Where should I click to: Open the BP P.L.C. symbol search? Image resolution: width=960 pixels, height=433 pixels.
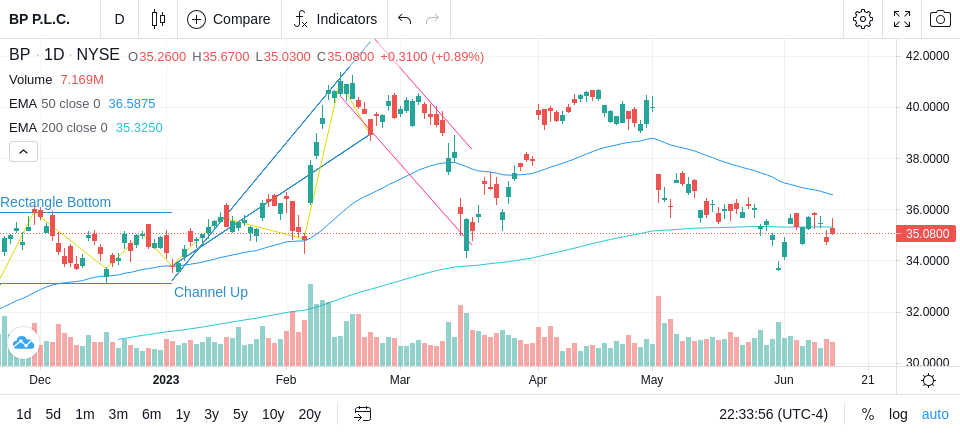(x=39, y=19)
